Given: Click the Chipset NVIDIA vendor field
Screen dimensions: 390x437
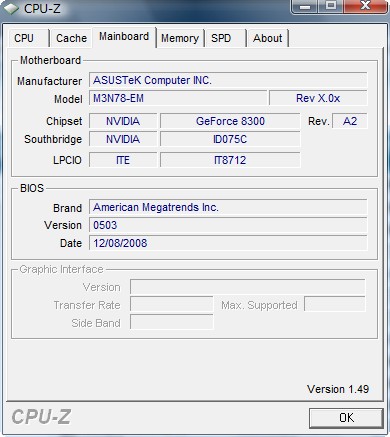Looking at the screenshot, I should (123, 121).
